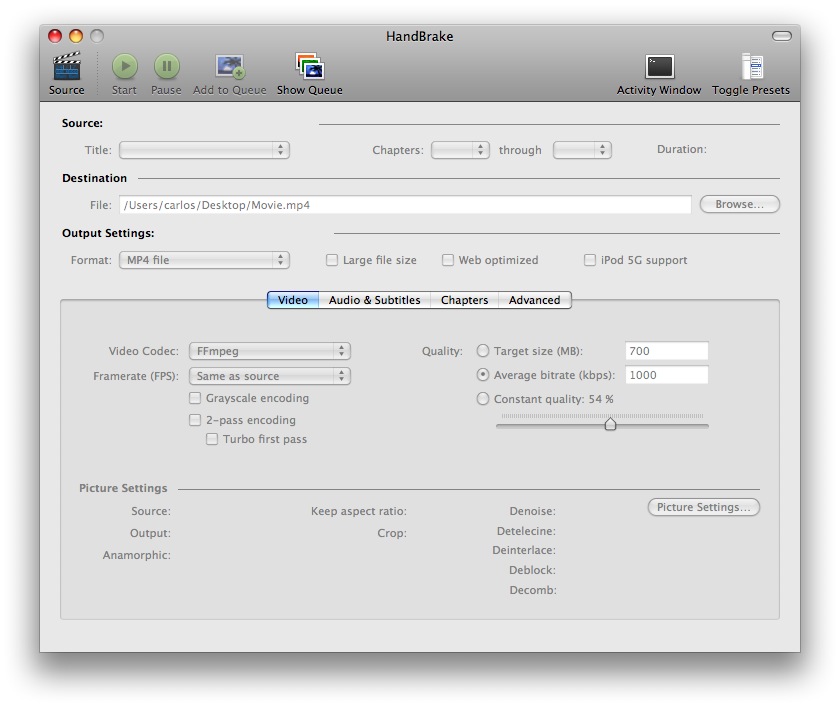Tick the Web optimized checkbox
Screen dimensions: 840x707
[x=447, y=260]
